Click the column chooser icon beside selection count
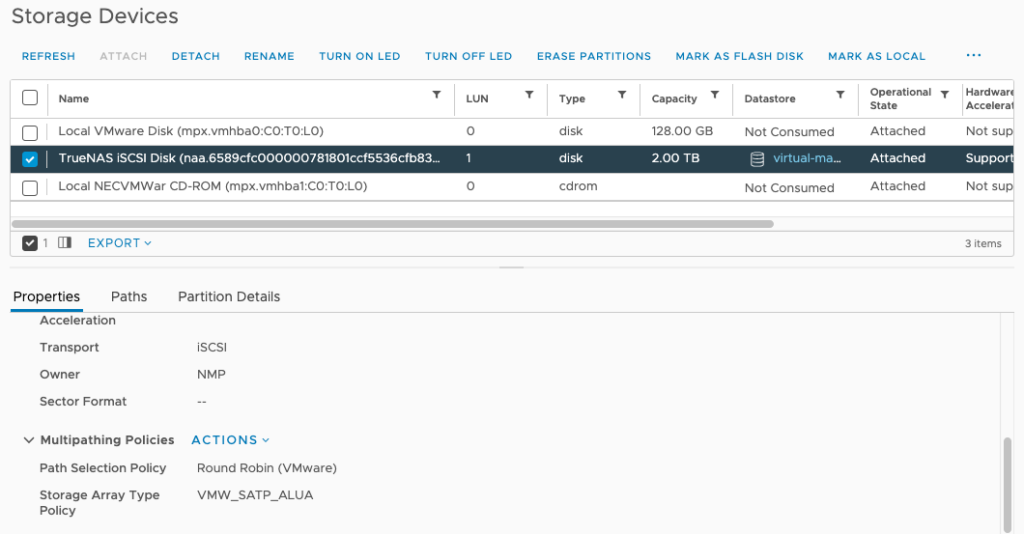The width and height of the screenshot is (1024, 534). (65, 243)
